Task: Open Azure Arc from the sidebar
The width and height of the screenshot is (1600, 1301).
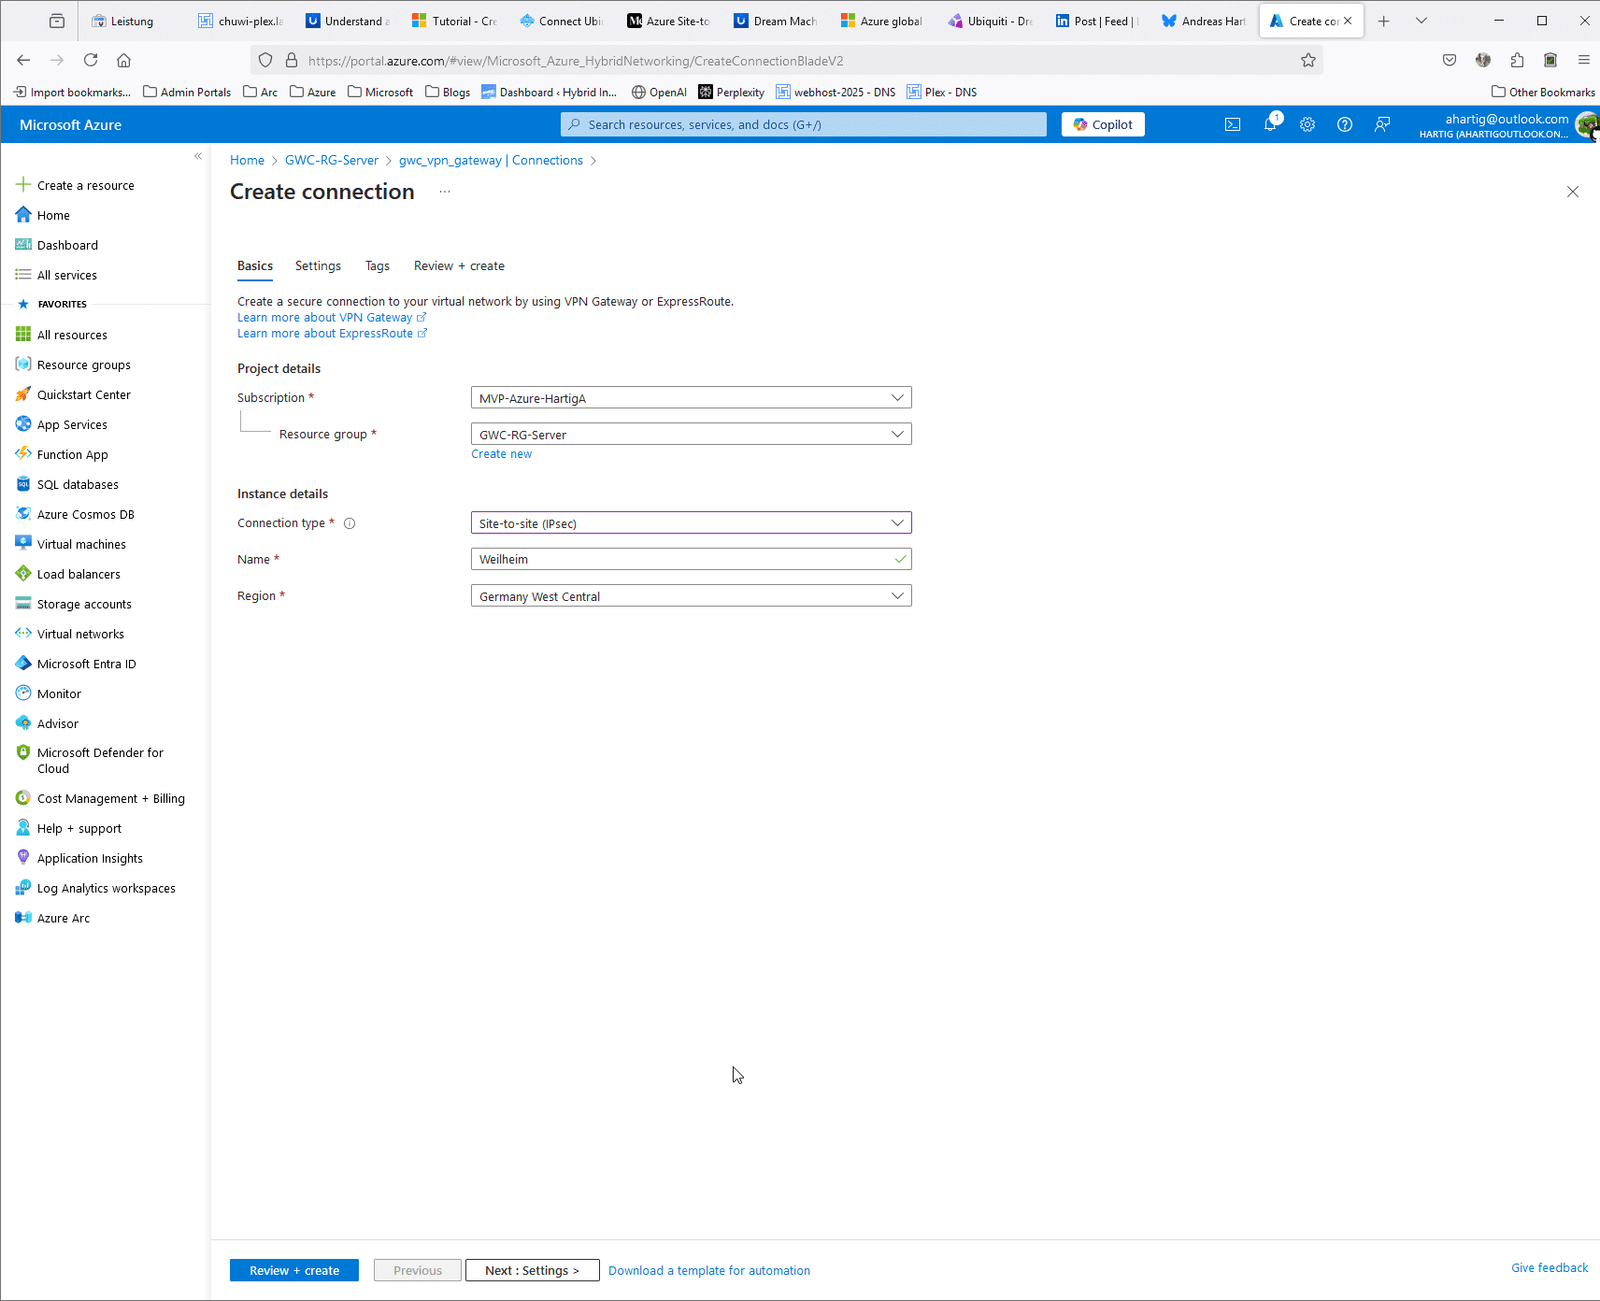Action: pos(63,917)
